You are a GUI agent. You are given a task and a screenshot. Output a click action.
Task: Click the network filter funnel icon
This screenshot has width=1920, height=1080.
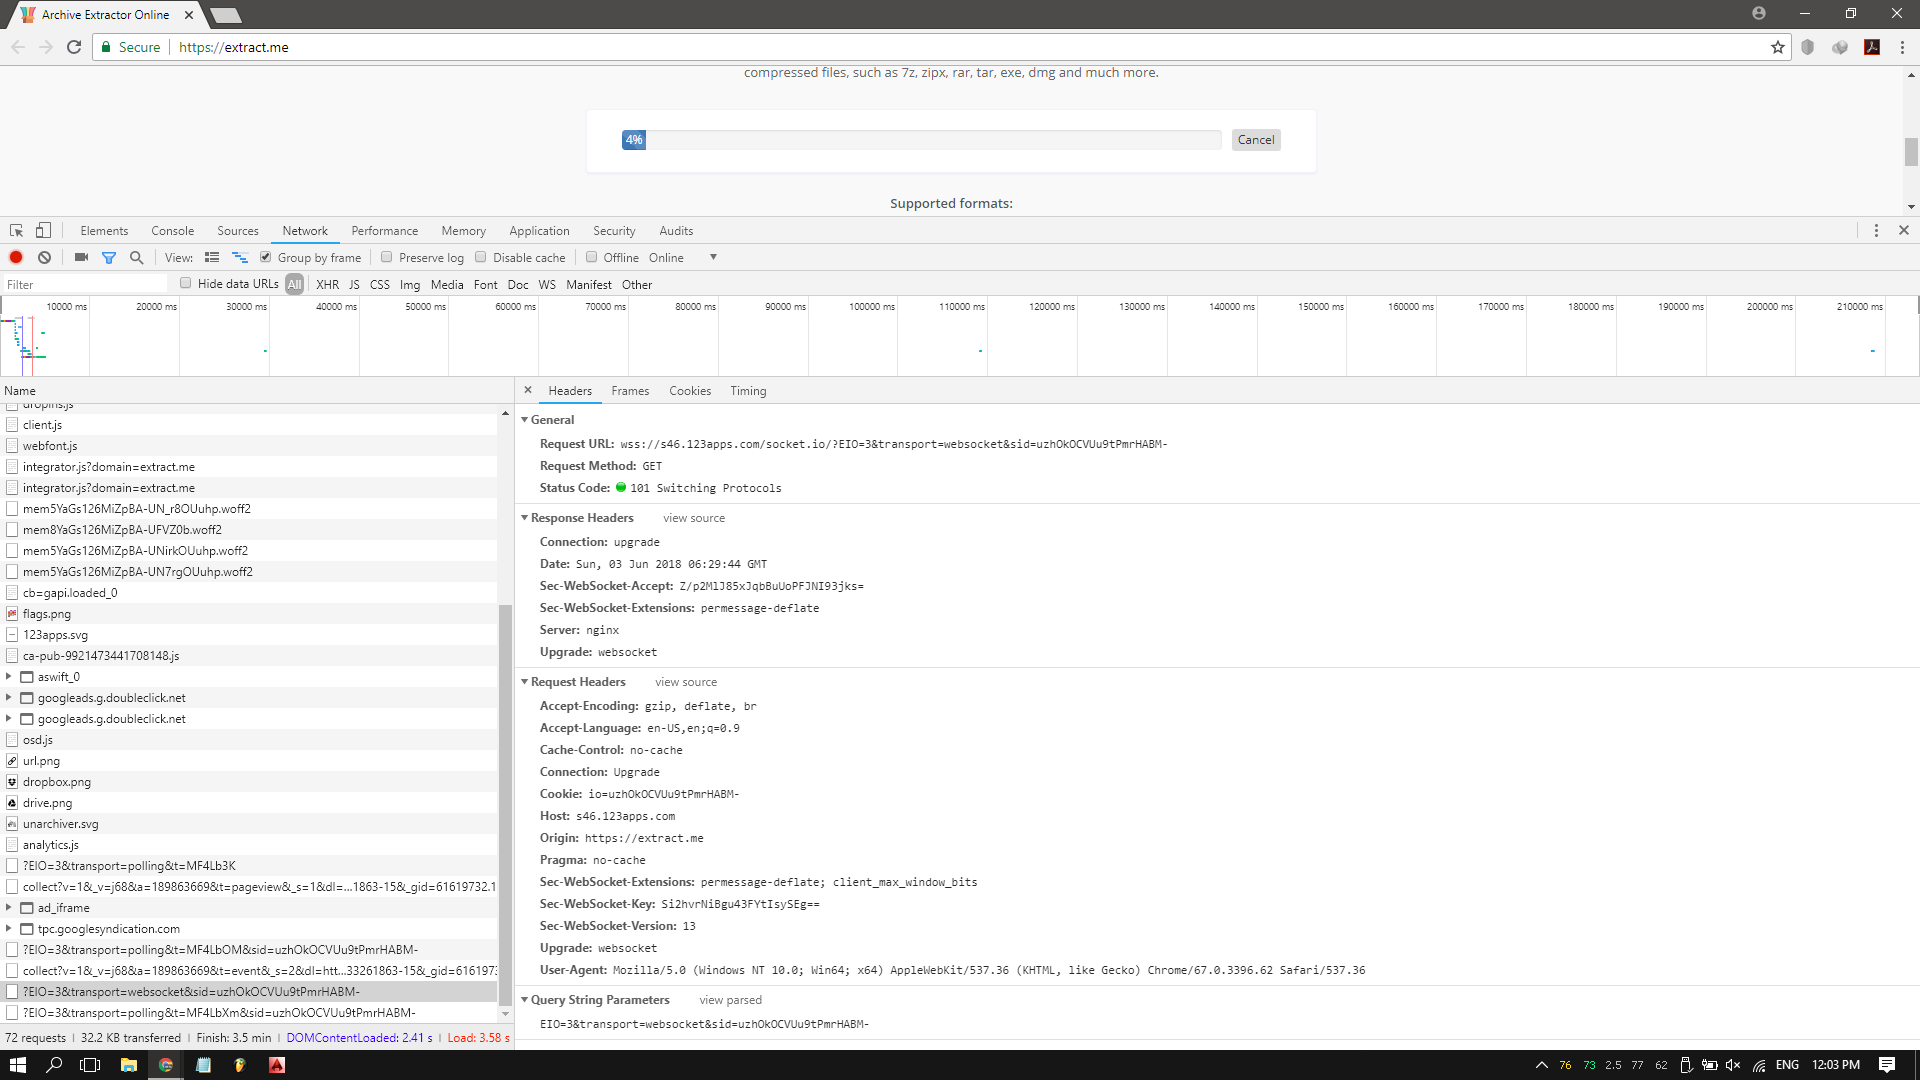click(109, 257)
